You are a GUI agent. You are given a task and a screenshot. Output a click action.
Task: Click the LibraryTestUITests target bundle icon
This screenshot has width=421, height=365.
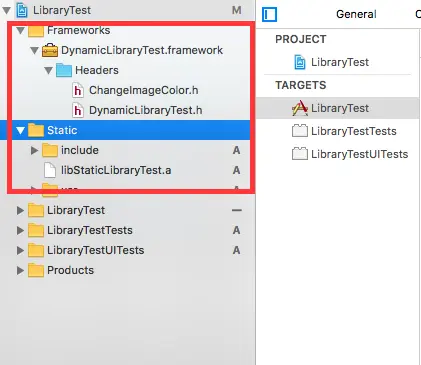(x=300, y=154)
